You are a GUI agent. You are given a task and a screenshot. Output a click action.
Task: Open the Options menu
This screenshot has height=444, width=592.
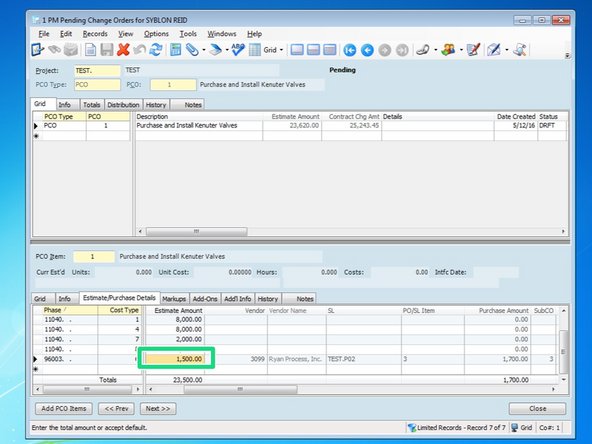(156, 34)
